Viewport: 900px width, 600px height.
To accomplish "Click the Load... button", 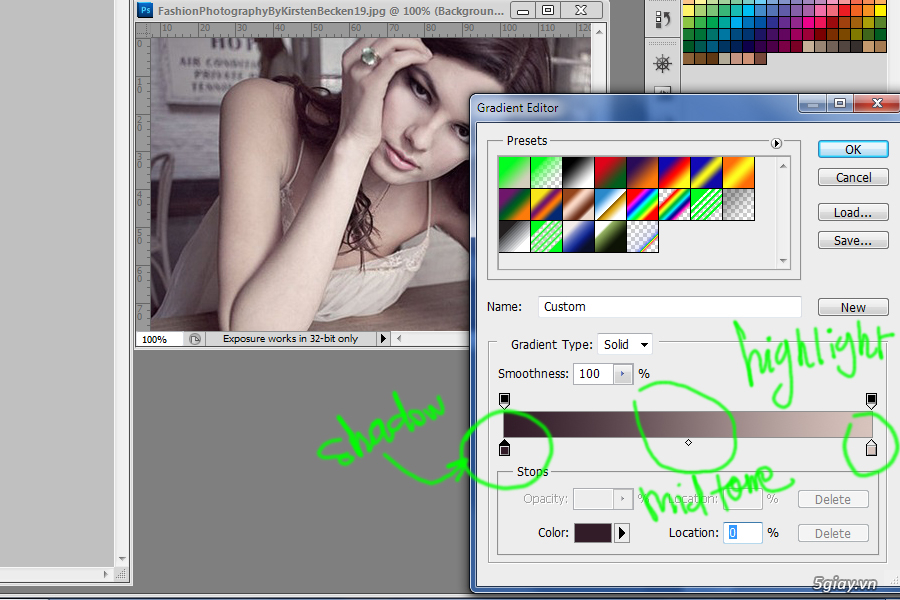I will [852, 212].
